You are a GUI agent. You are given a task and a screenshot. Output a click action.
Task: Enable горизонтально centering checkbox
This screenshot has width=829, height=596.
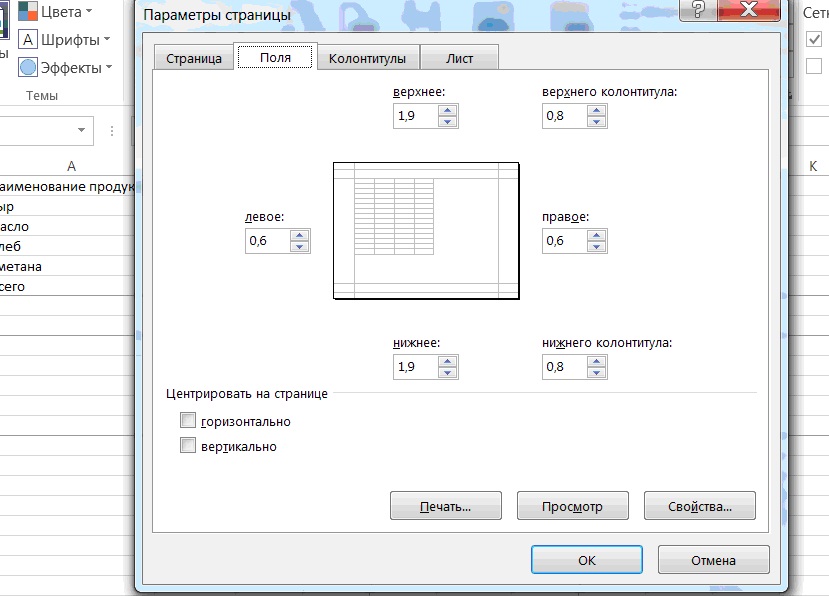click(188, 420)
